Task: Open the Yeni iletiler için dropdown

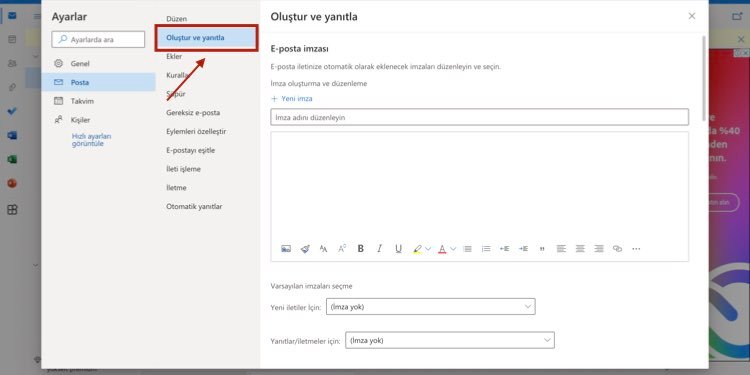Action: click(430, 307)
